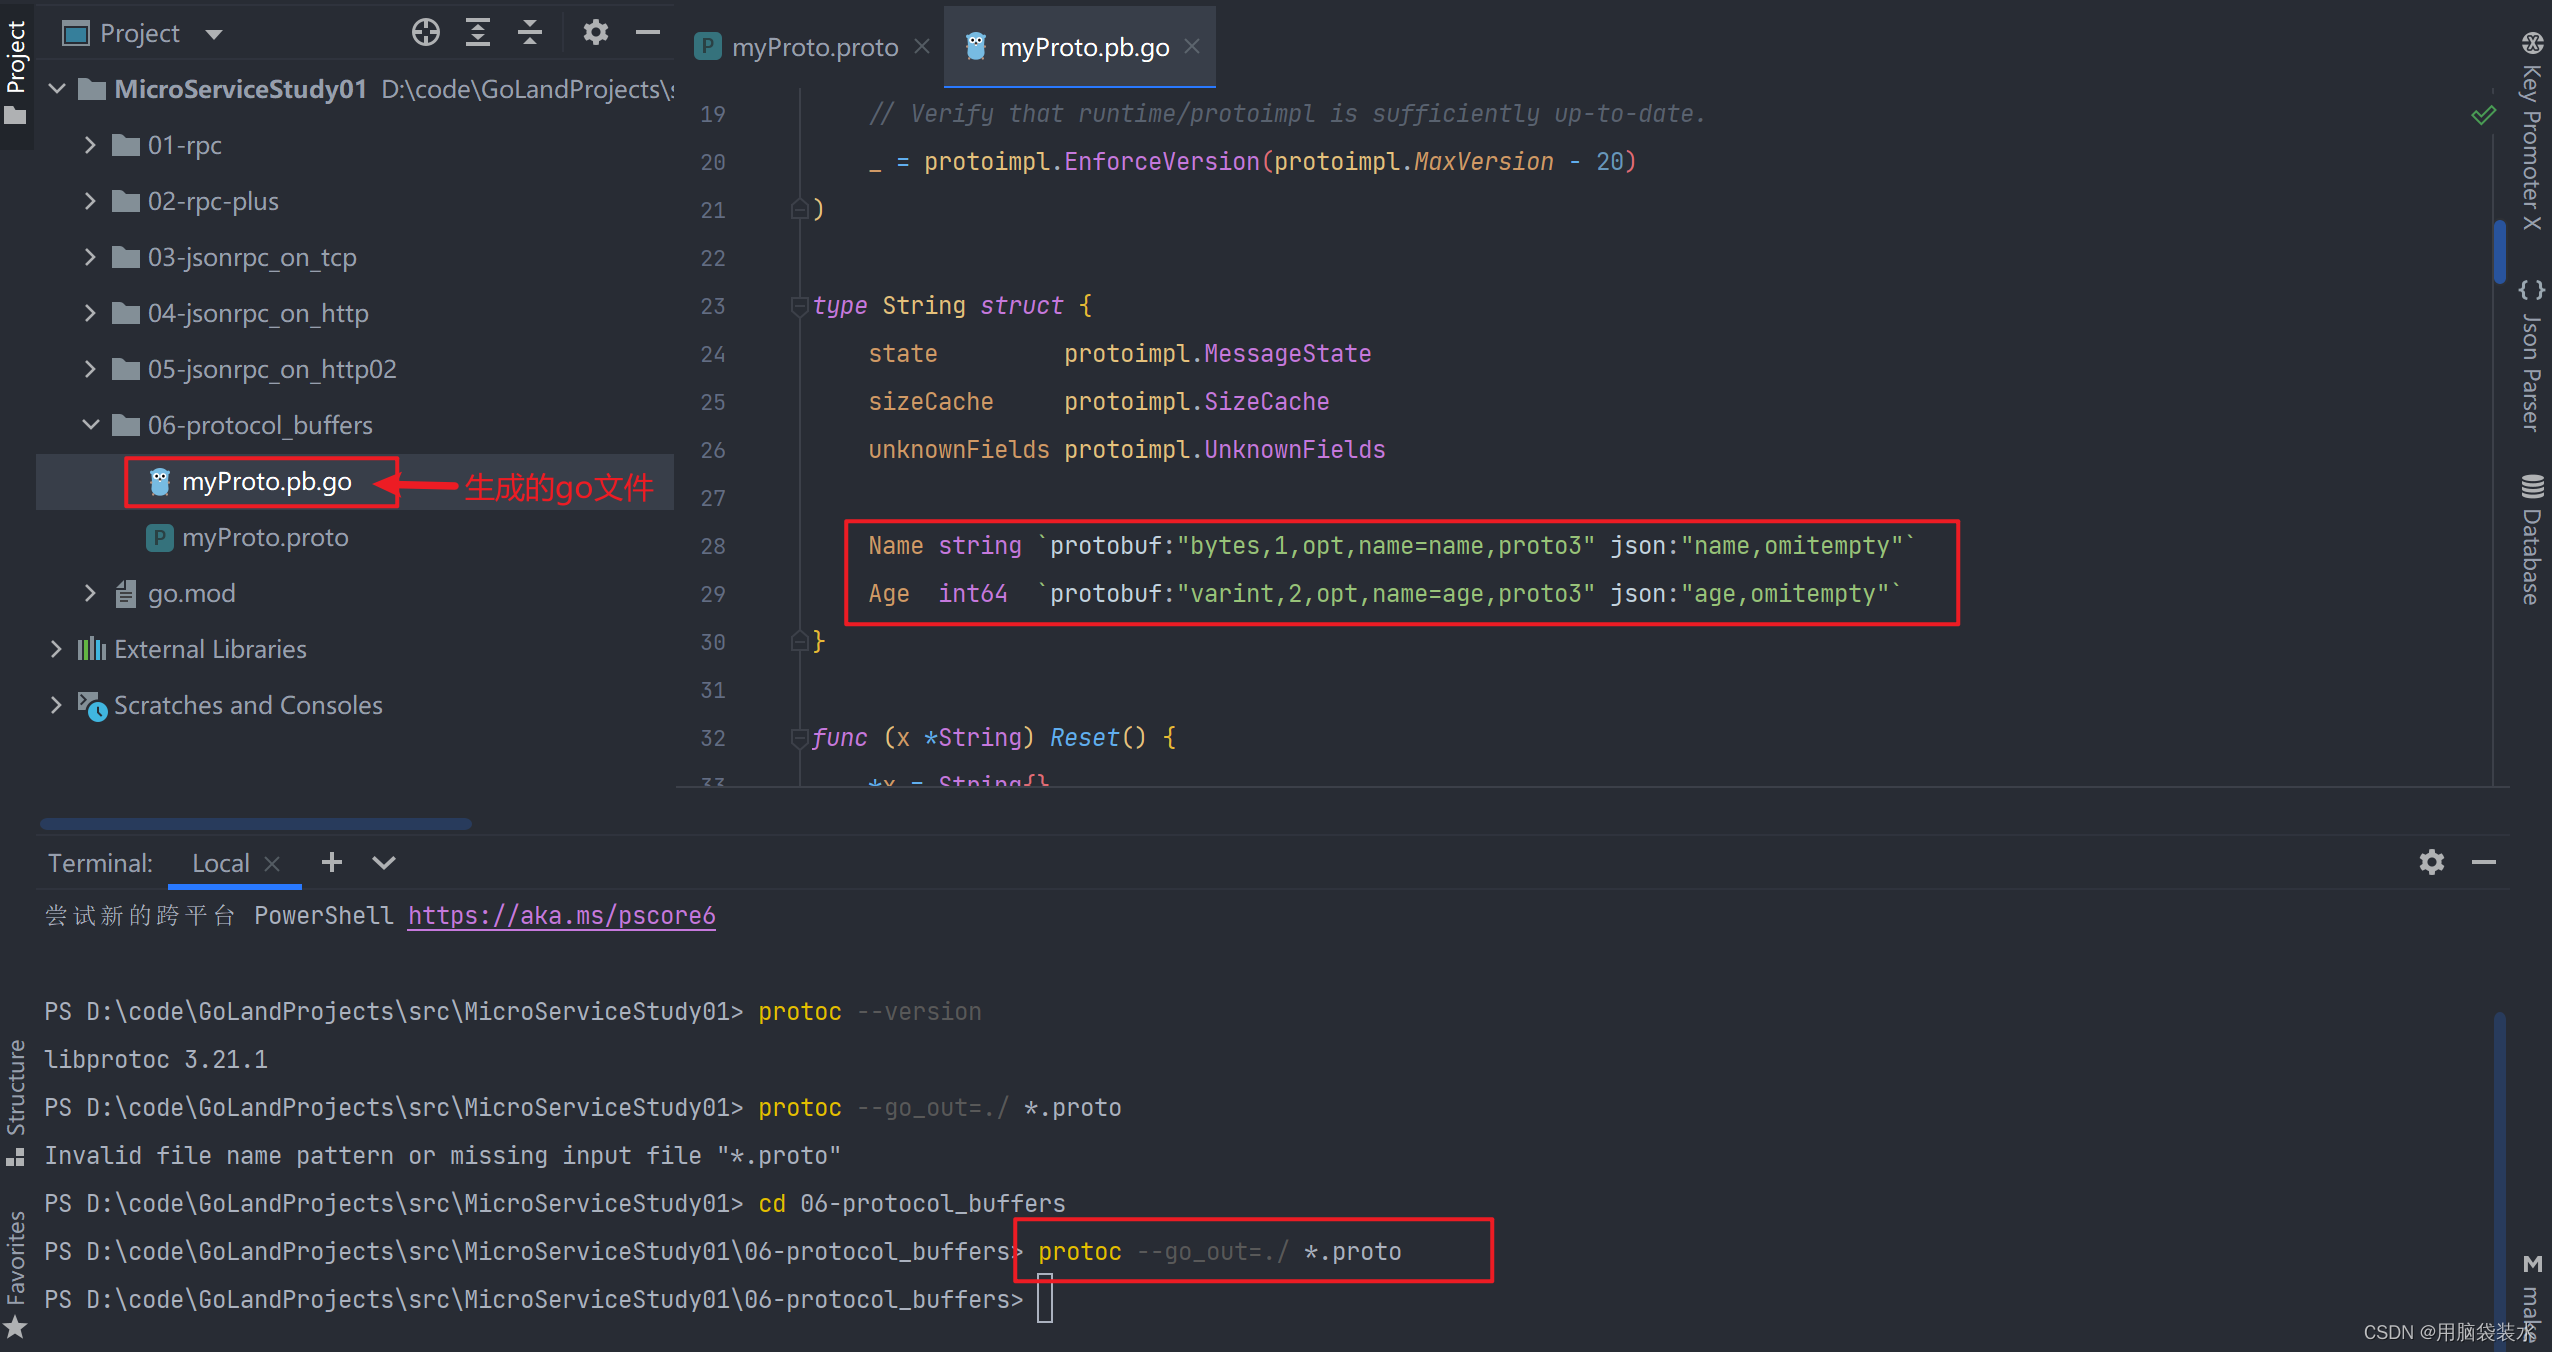Image resolution: width=2552 pixels, height=1352 pixels.
Task: Select myProto.pb.go in project tree
Action: [266, 482]
